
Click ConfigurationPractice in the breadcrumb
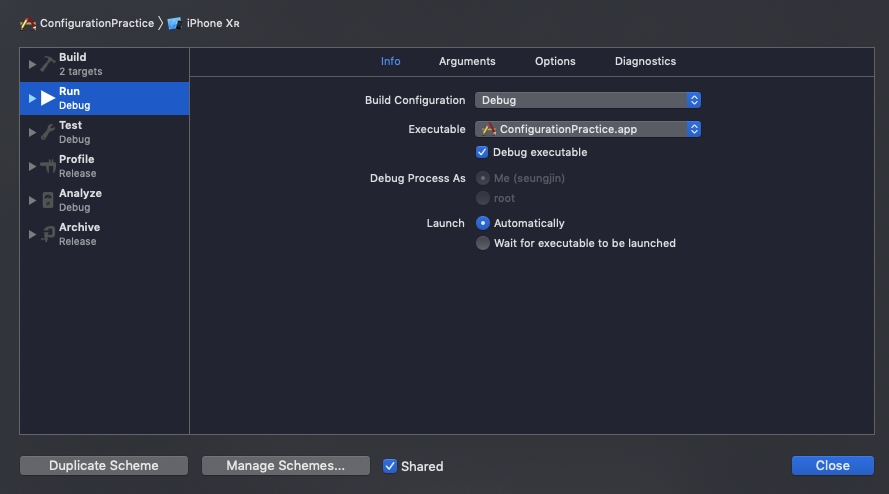[97, 23]
